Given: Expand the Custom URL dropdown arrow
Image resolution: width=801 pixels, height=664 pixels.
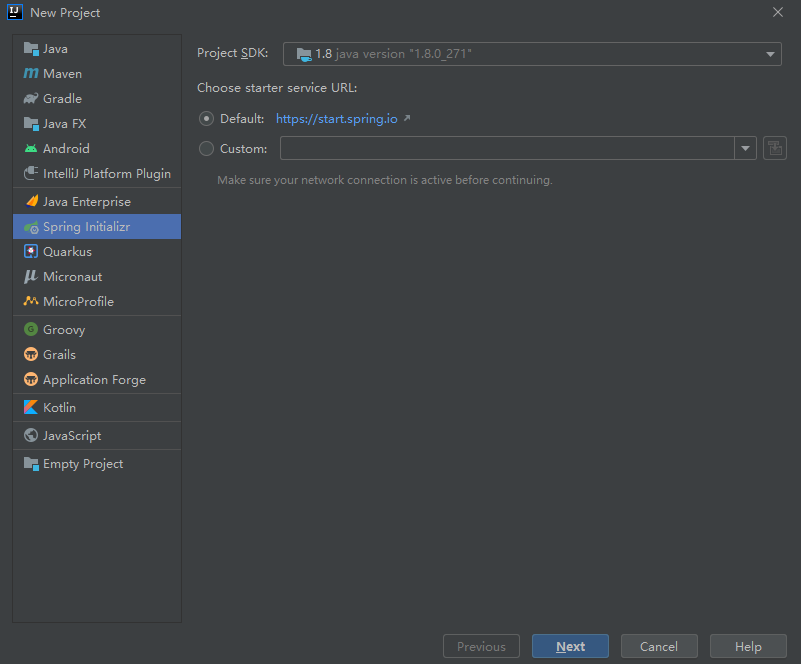Looking at the screenshot, I should coord(746,149).
